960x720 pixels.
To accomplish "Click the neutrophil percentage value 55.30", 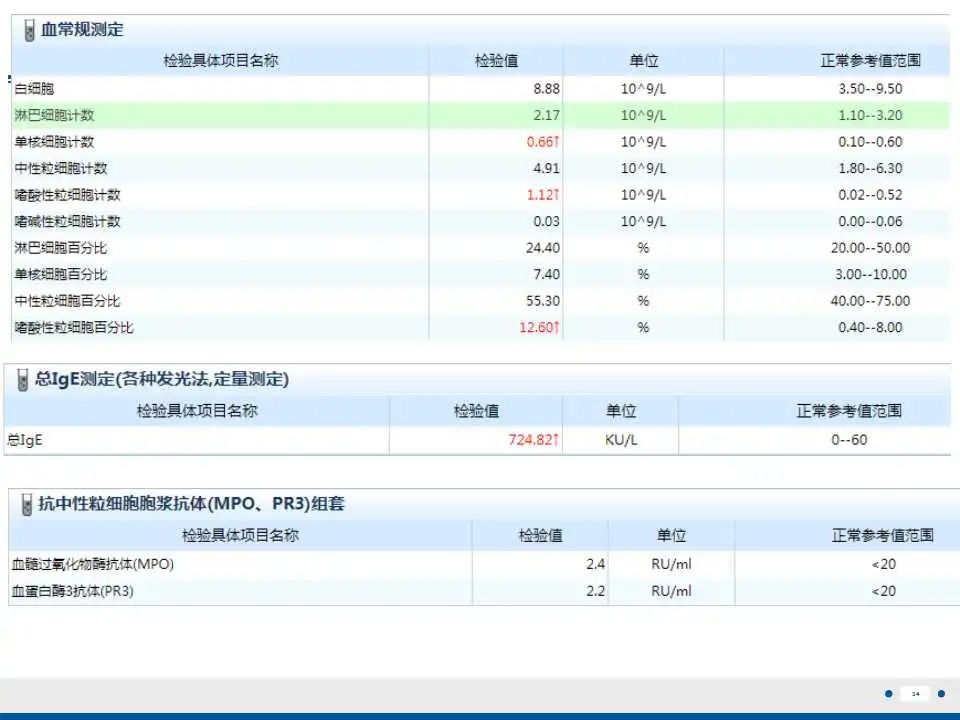I will pyautogui.click(x=542, y=301).
